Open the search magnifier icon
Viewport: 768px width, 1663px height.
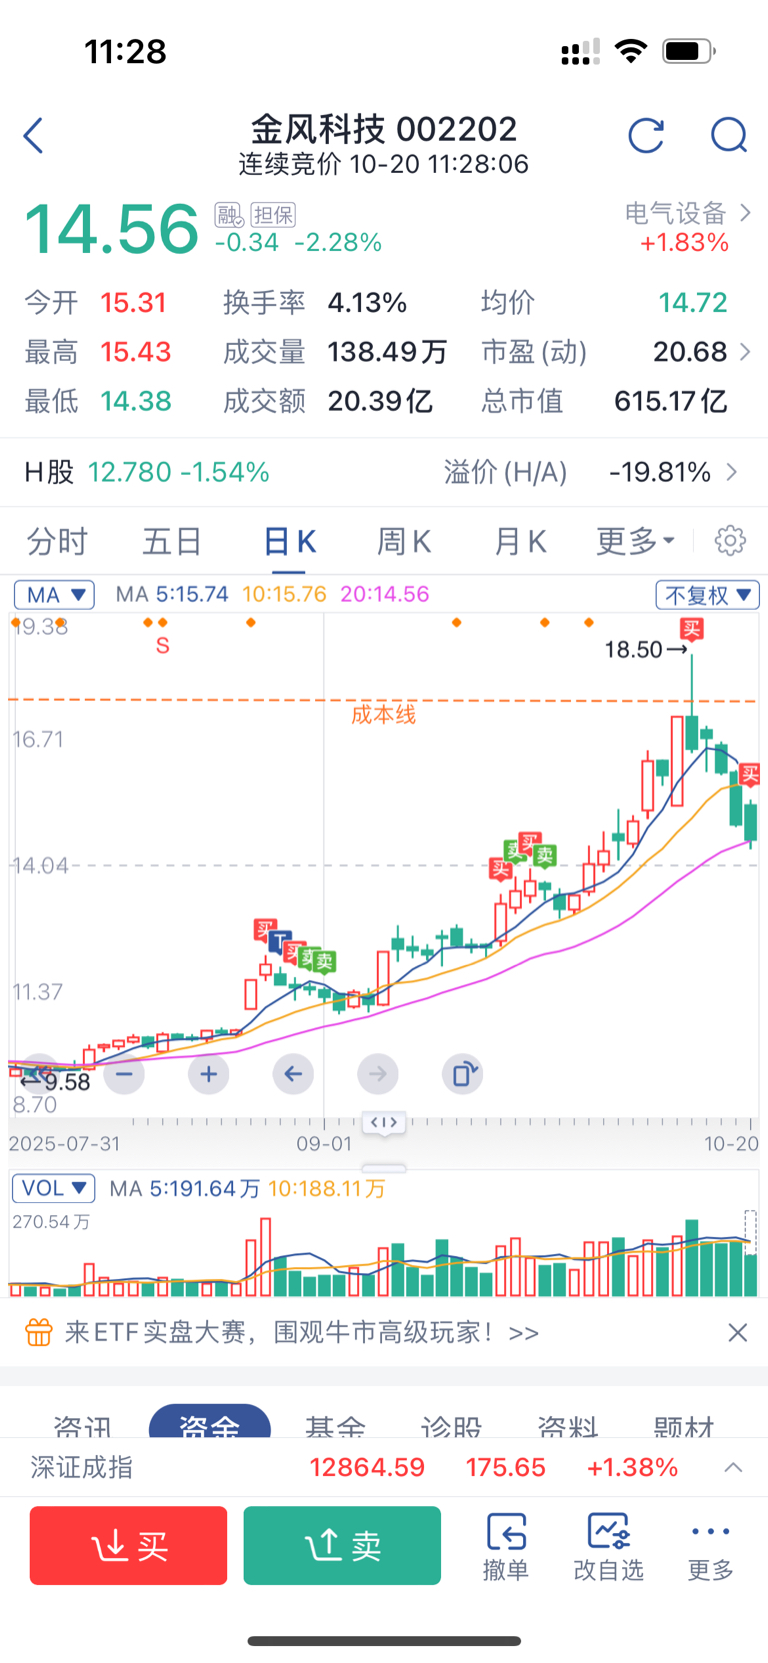pyautogui.click(x=729, y=135)
